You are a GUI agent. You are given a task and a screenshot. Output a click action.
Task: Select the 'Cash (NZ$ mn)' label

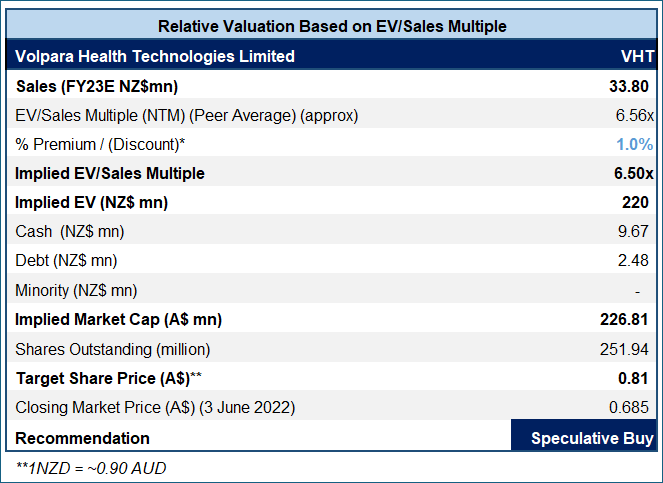pos(70,232)
